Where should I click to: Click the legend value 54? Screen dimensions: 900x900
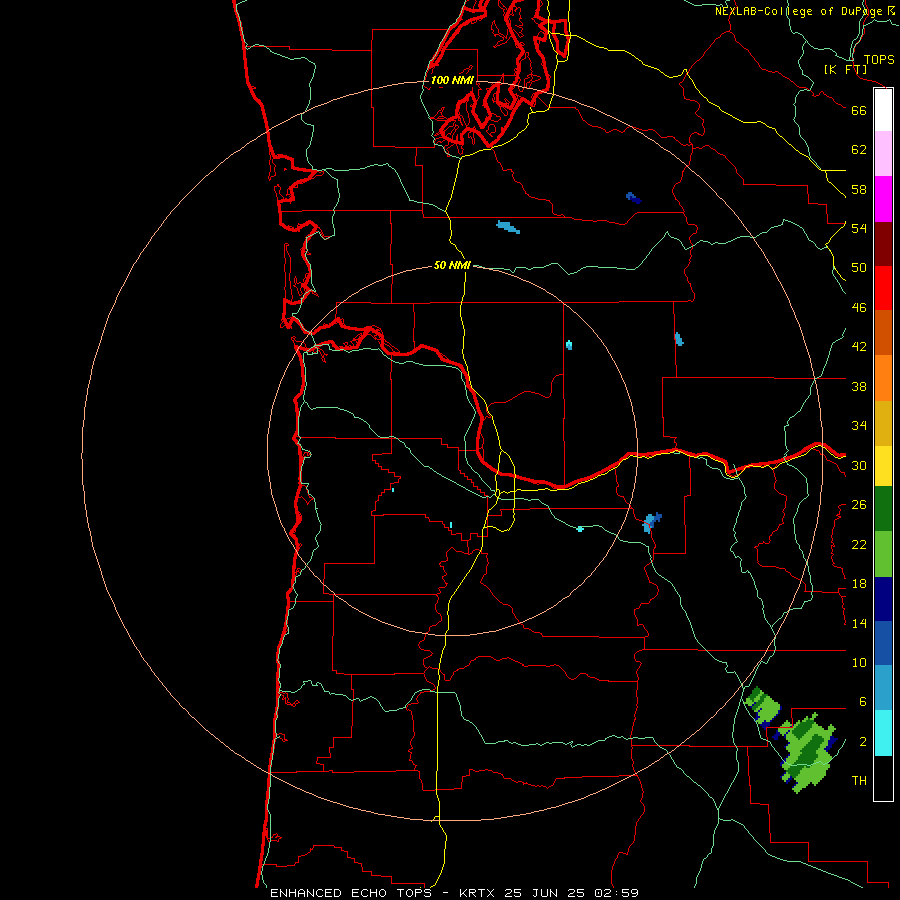pyautogui.click(x=859, y=228)
